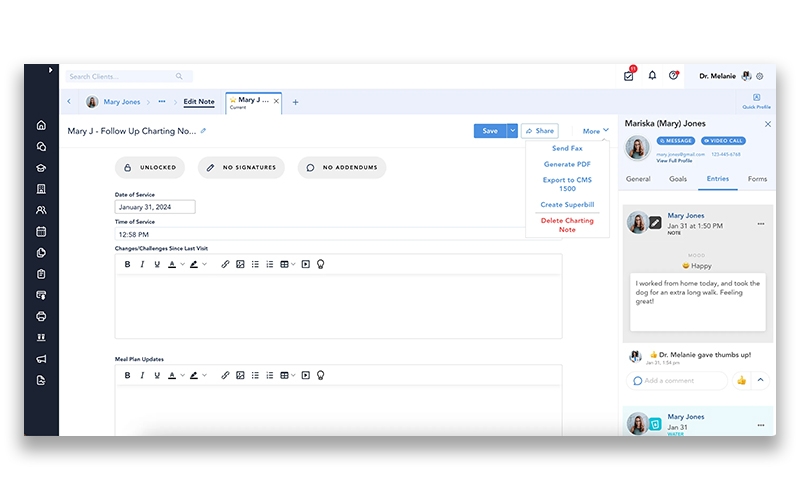Image resolution: width=800 pixels, height=500 pixels.
Task: Click the pencil icon beside note title
Action: 204,131
